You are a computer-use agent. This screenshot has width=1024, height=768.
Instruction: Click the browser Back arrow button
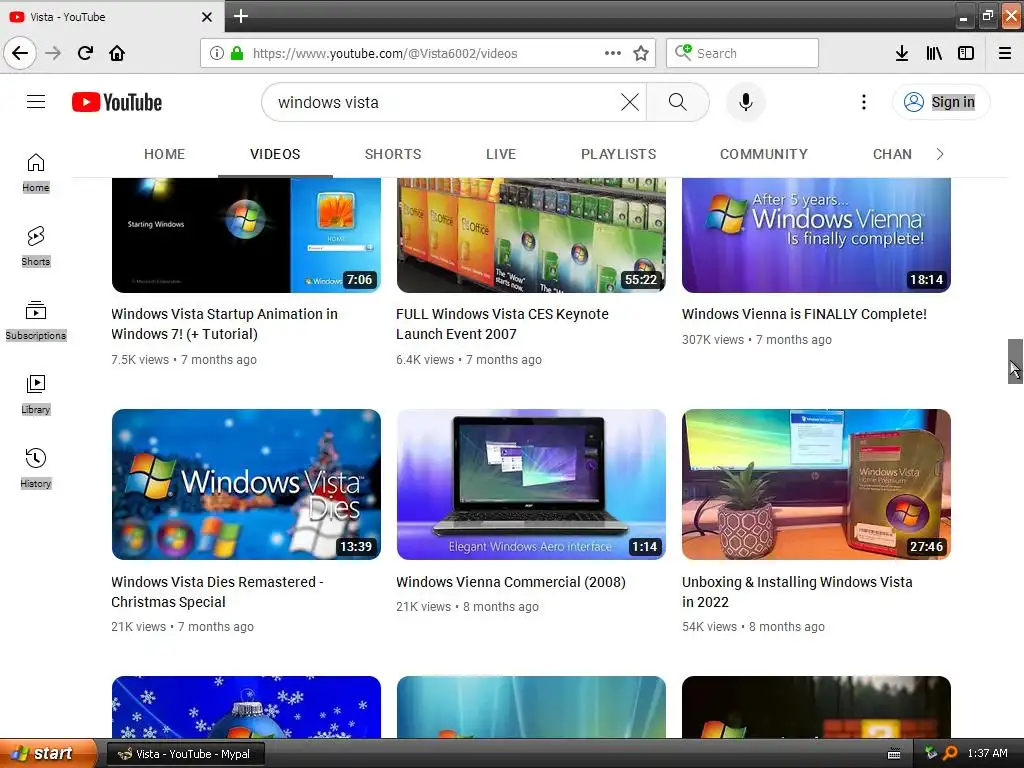20,53
